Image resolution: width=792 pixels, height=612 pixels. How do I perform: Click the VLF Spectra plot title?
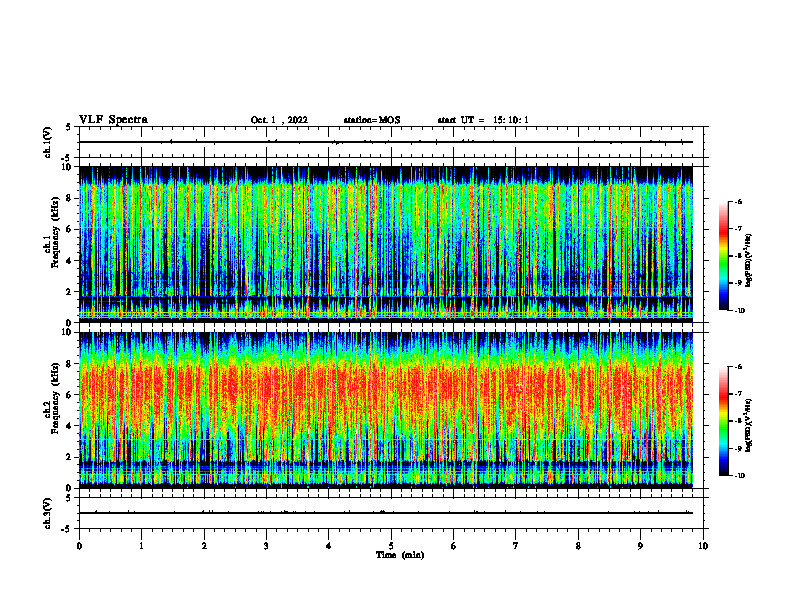pos(113,120)
